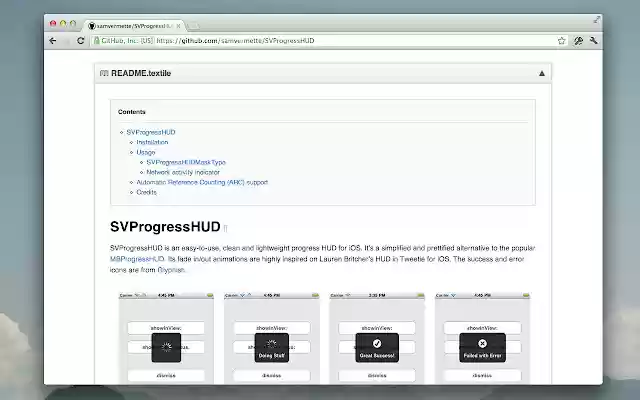Toggle fullscreen with the corner arrows icon
Viewport: 640px width, 400px height.
point(596,20)
